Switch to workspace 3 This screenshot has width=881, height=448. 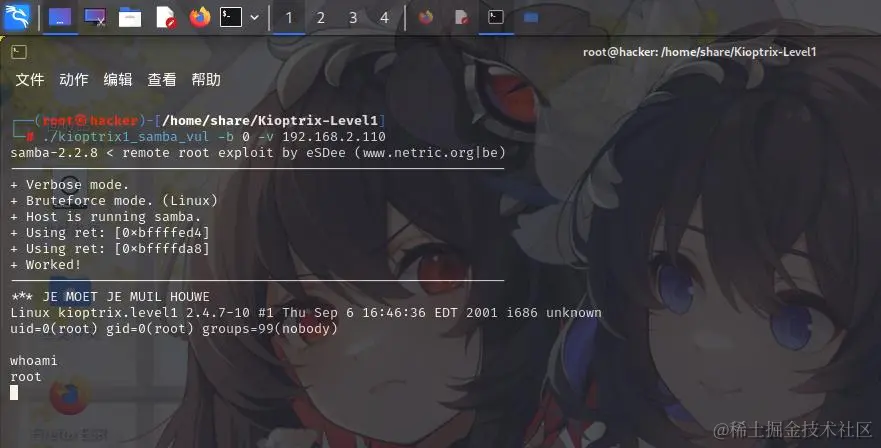[x=353, y=18]
